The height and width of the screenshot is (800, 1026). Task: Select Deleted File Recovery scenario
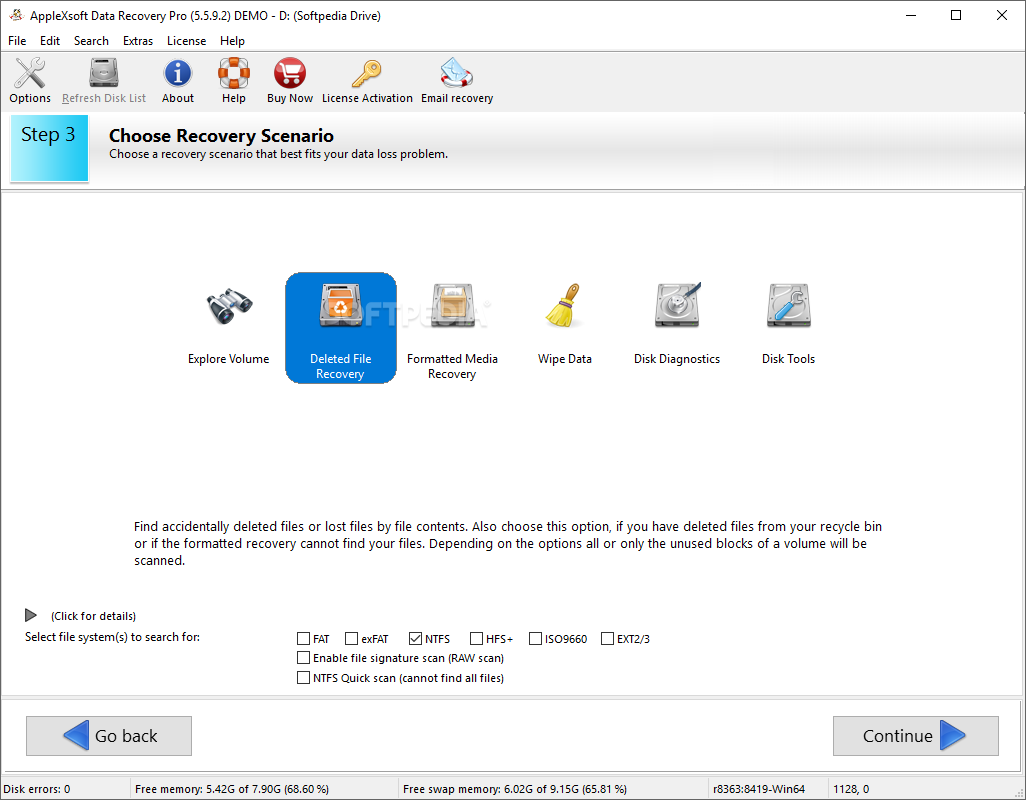tap(340, 328)
